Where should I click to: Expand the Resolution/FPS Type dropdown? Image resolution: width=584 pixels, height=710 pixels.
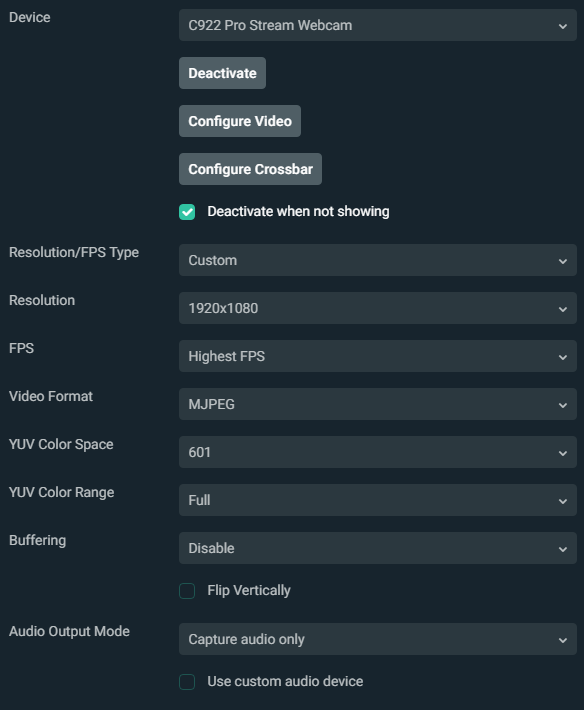pos(378,260)
